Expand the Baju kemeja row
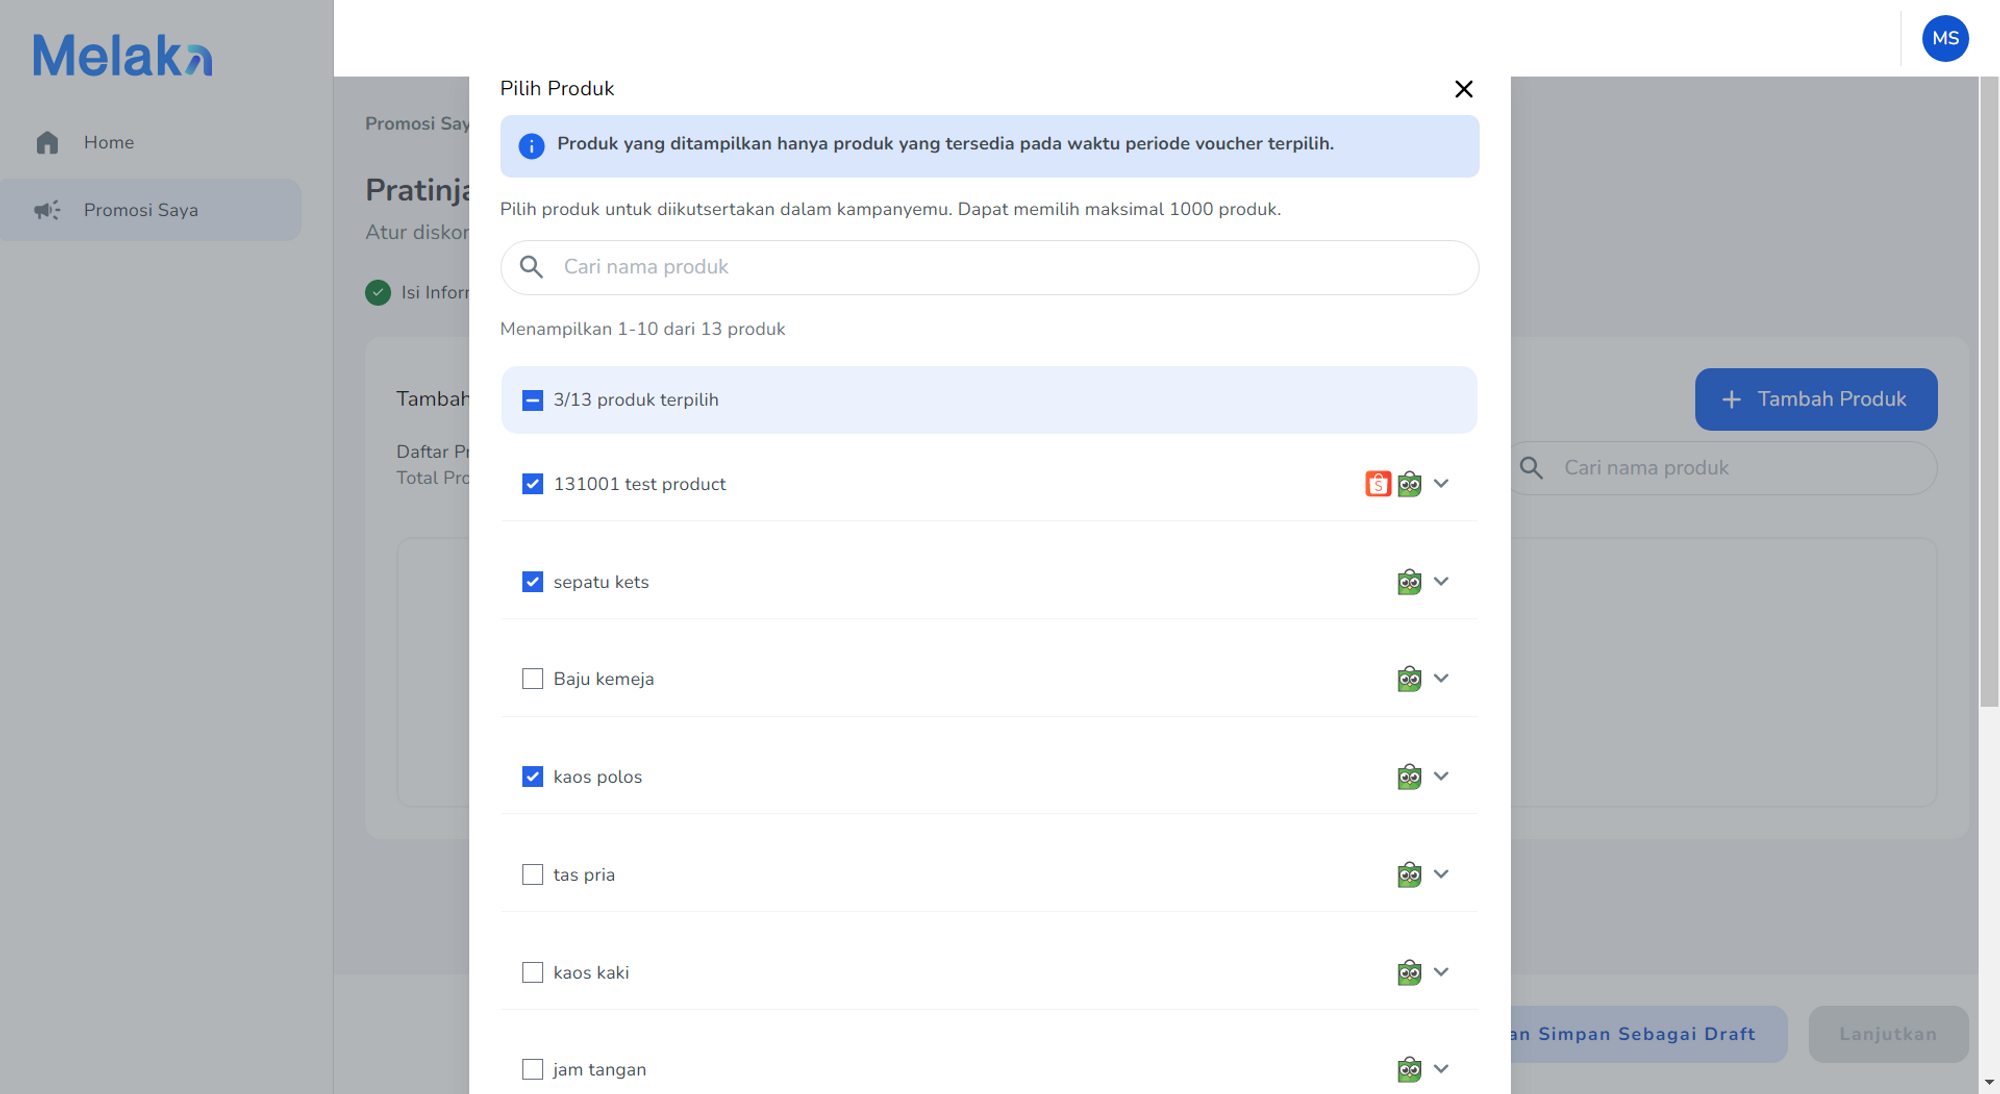This screenshot has width=2000, height=1094. (x=1441, y=678)
